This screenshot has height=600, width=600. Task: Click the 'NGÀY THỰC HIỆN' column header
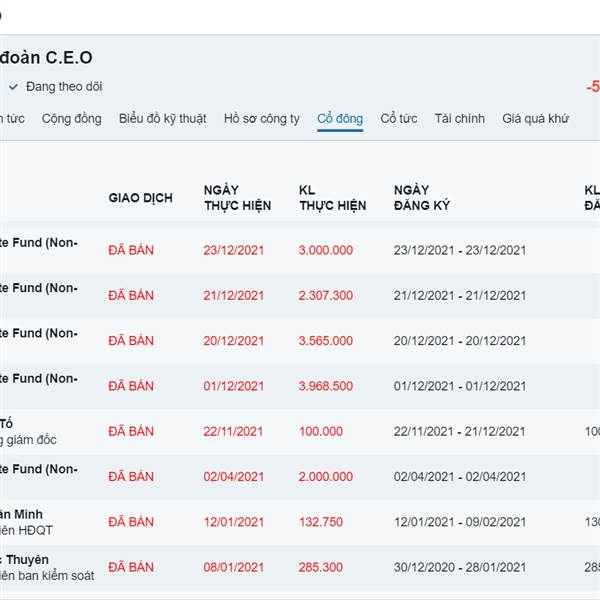[237, 198]
